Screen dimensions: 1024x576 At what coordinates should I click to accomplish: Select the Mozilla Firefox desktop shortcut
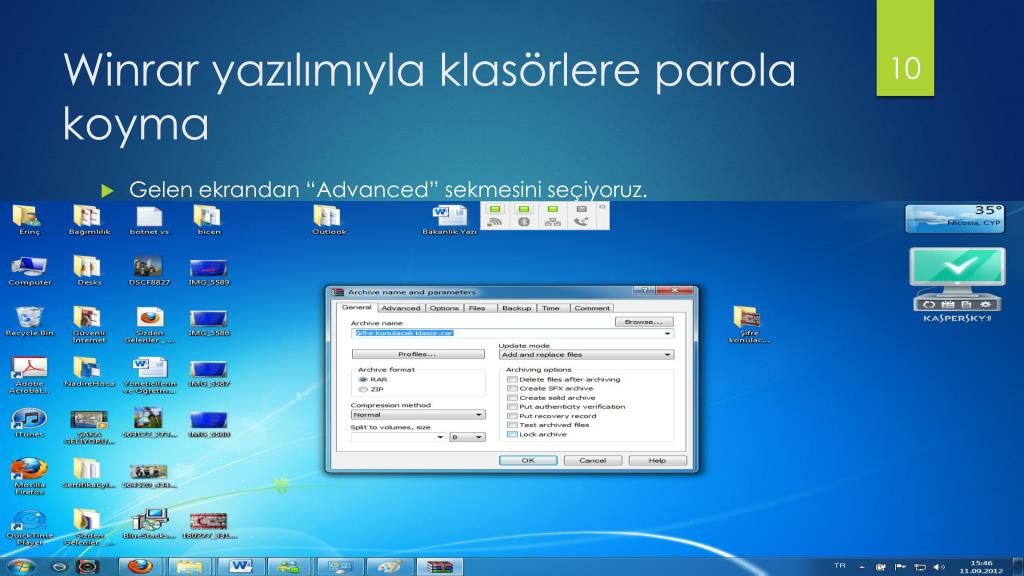point(29,476)
